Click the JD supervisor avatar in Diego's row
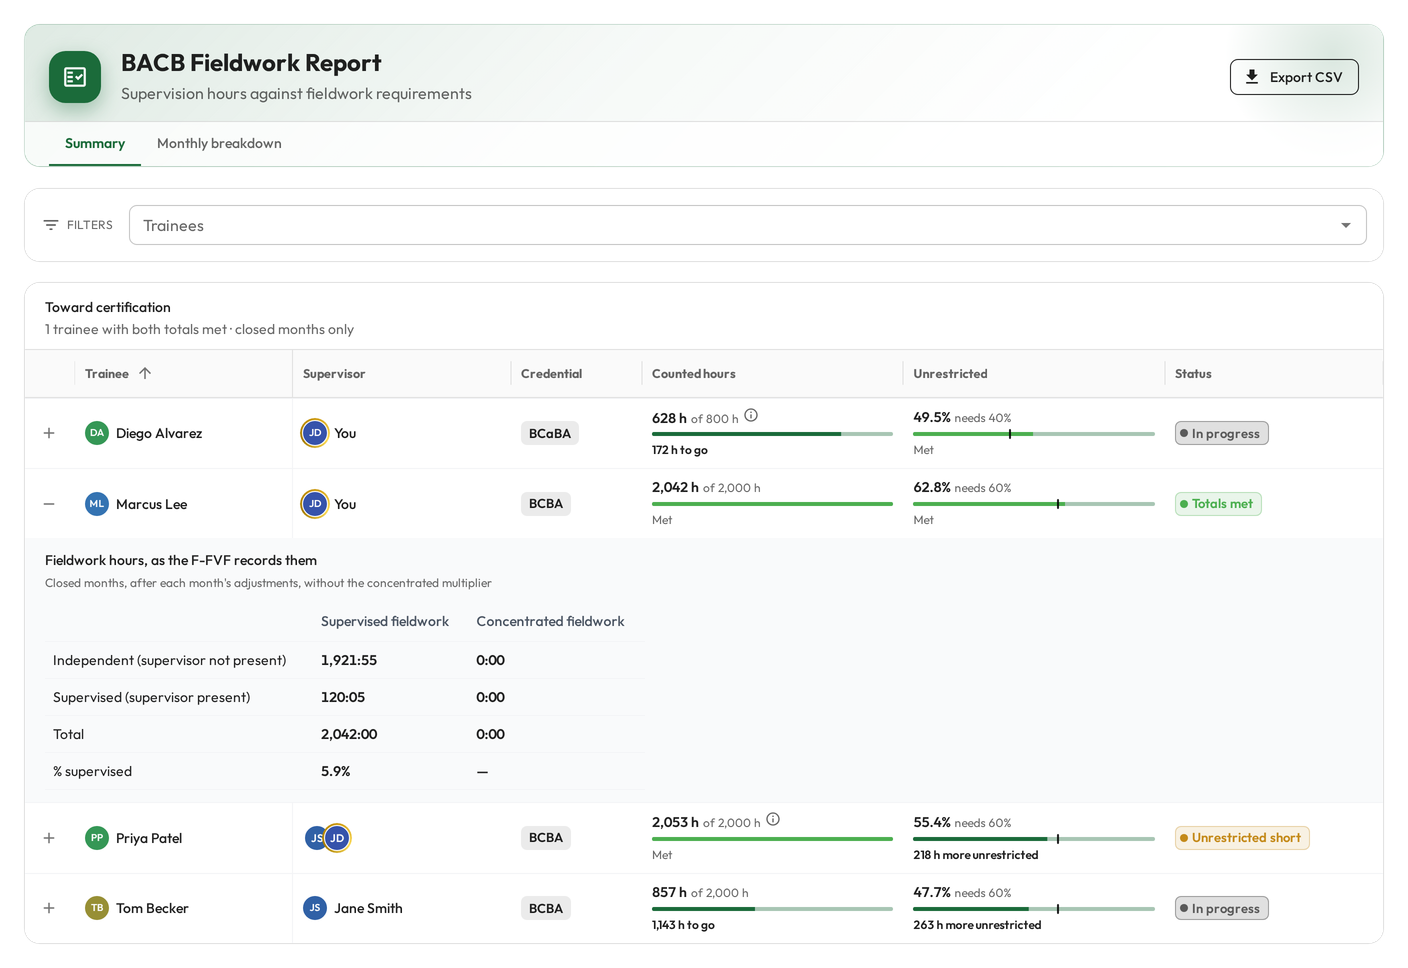Image resolution: width=1408 pixels, height=968 pixels. tap(315, 433)
